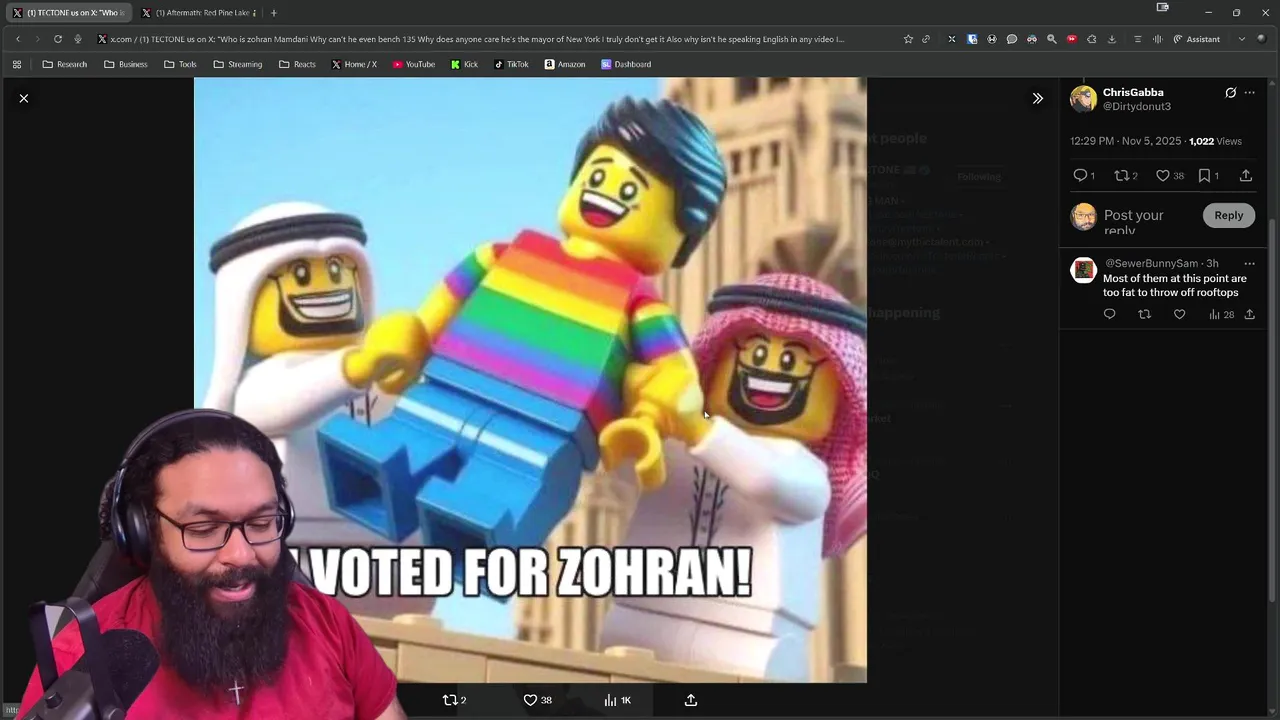Open the more options menu on ChrisGabba's post

click(1249, 93)
